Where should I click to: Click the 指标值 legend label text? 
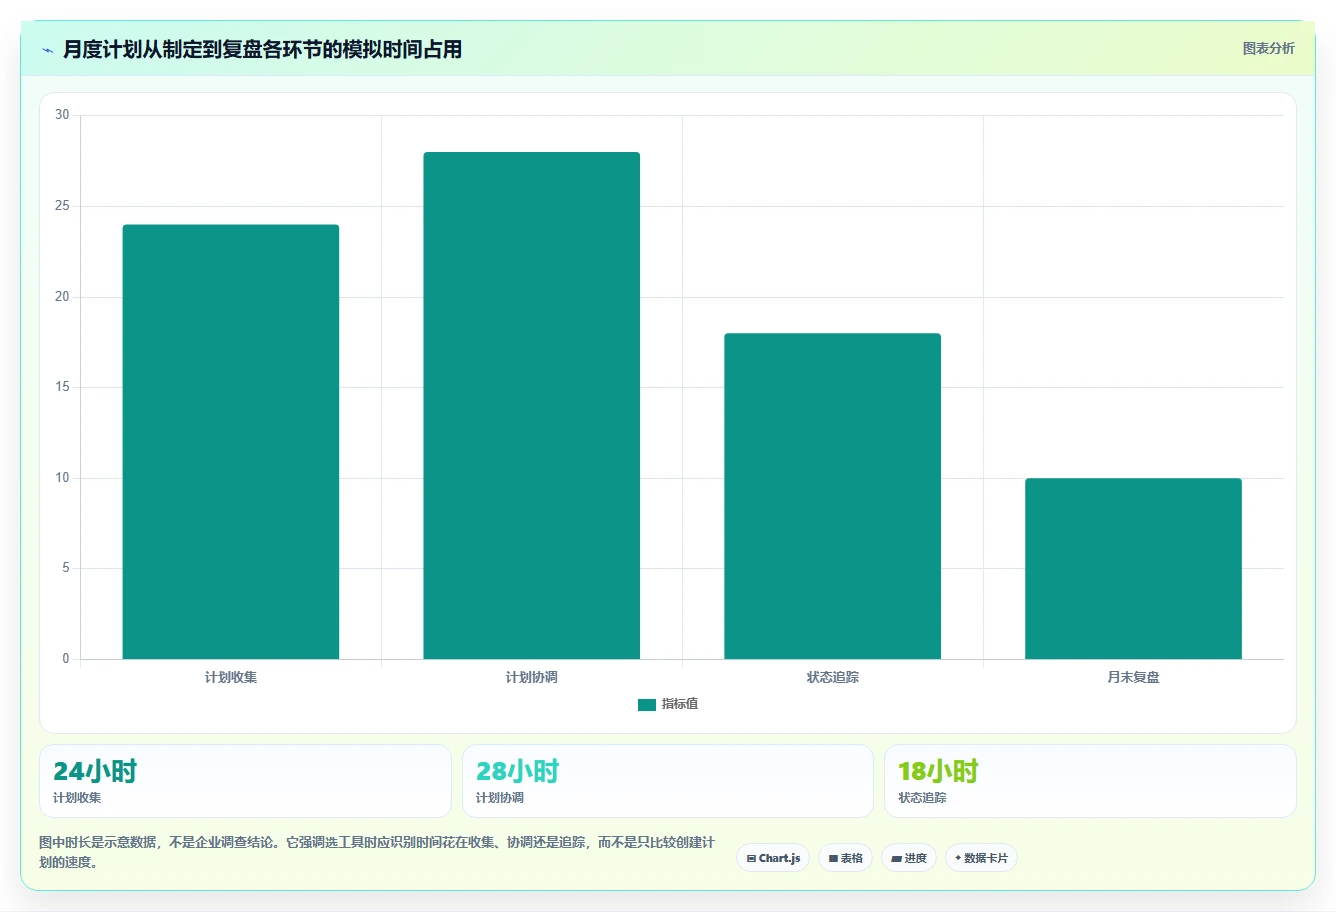680,704
